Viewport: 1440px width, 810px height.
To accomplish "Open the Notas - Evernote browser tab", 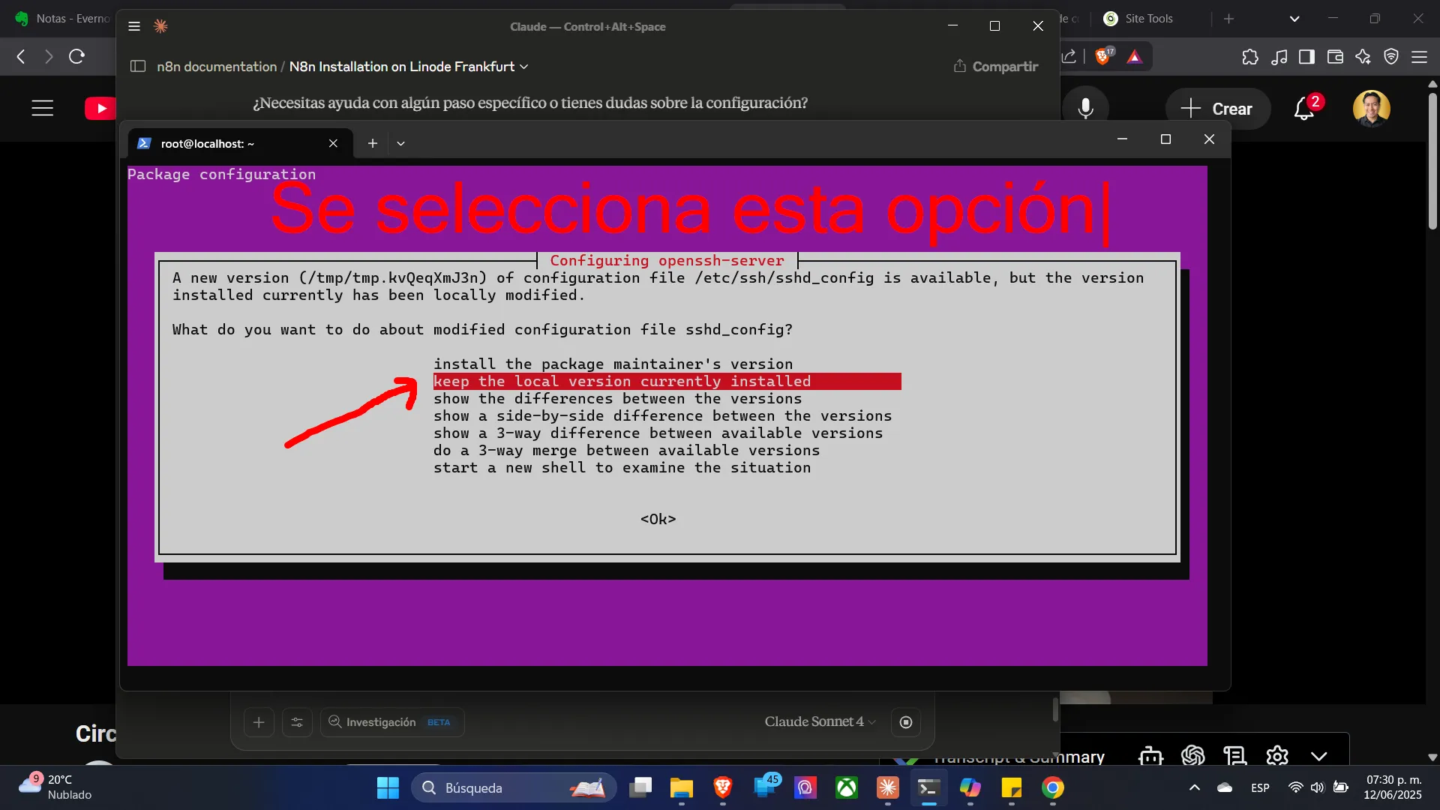I will pos(60,19).
